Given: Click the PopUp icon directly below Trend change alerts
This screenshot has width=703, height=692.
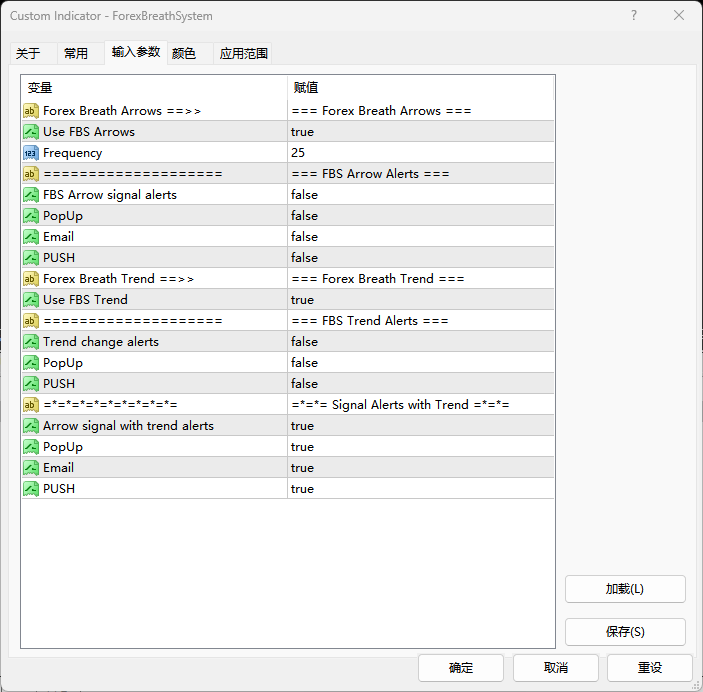Looking at the screenshot, I should pos(30,363).
